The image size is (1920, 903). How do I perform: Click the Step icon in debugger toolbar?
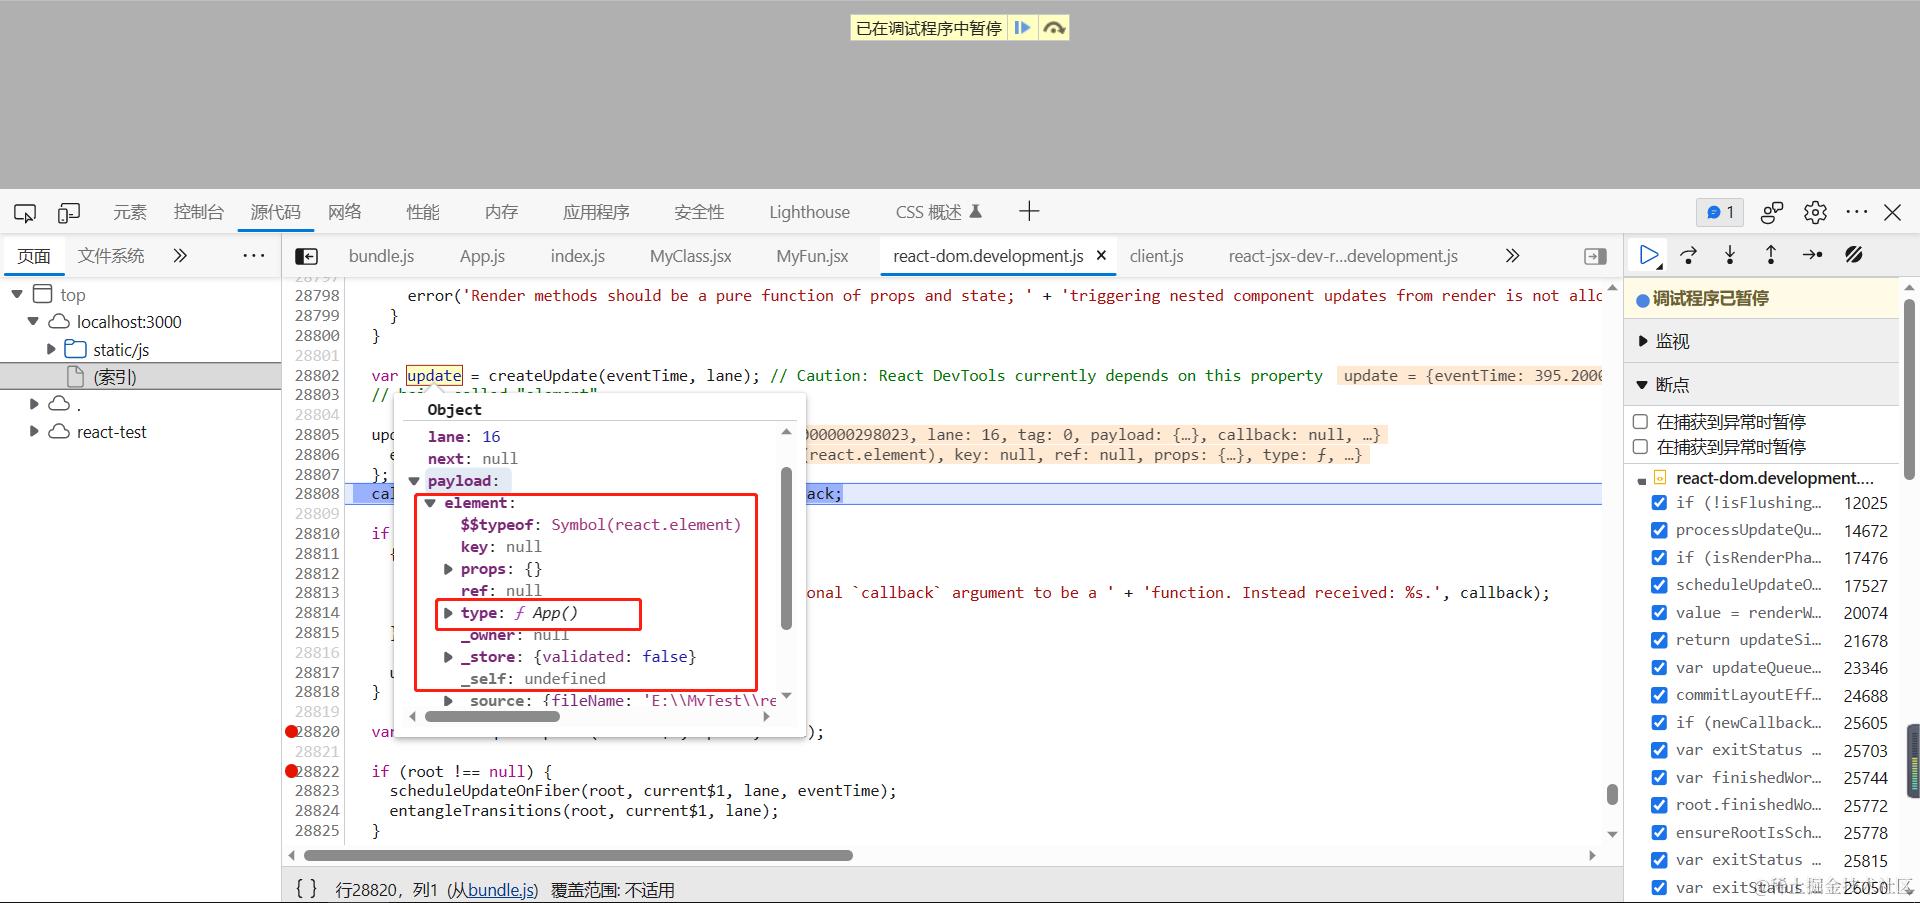tap(1812, 255)
